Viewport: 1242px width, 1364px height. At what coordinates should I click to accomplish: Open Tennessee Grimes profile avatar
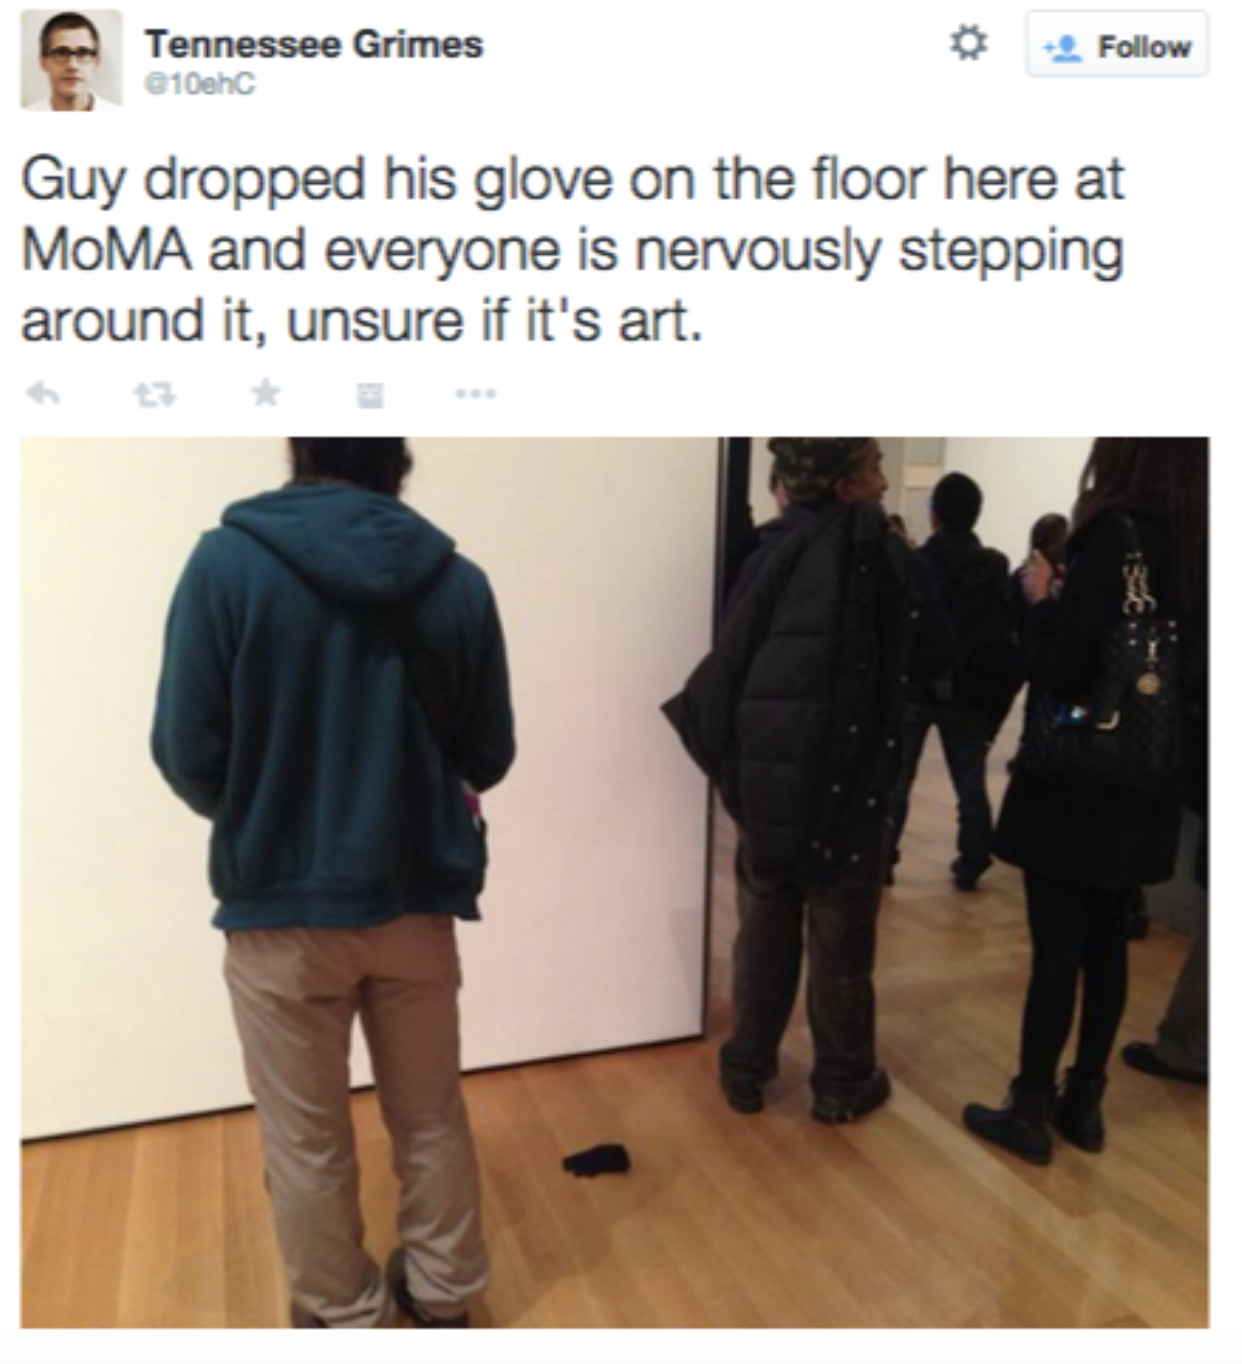coord(71,62)
